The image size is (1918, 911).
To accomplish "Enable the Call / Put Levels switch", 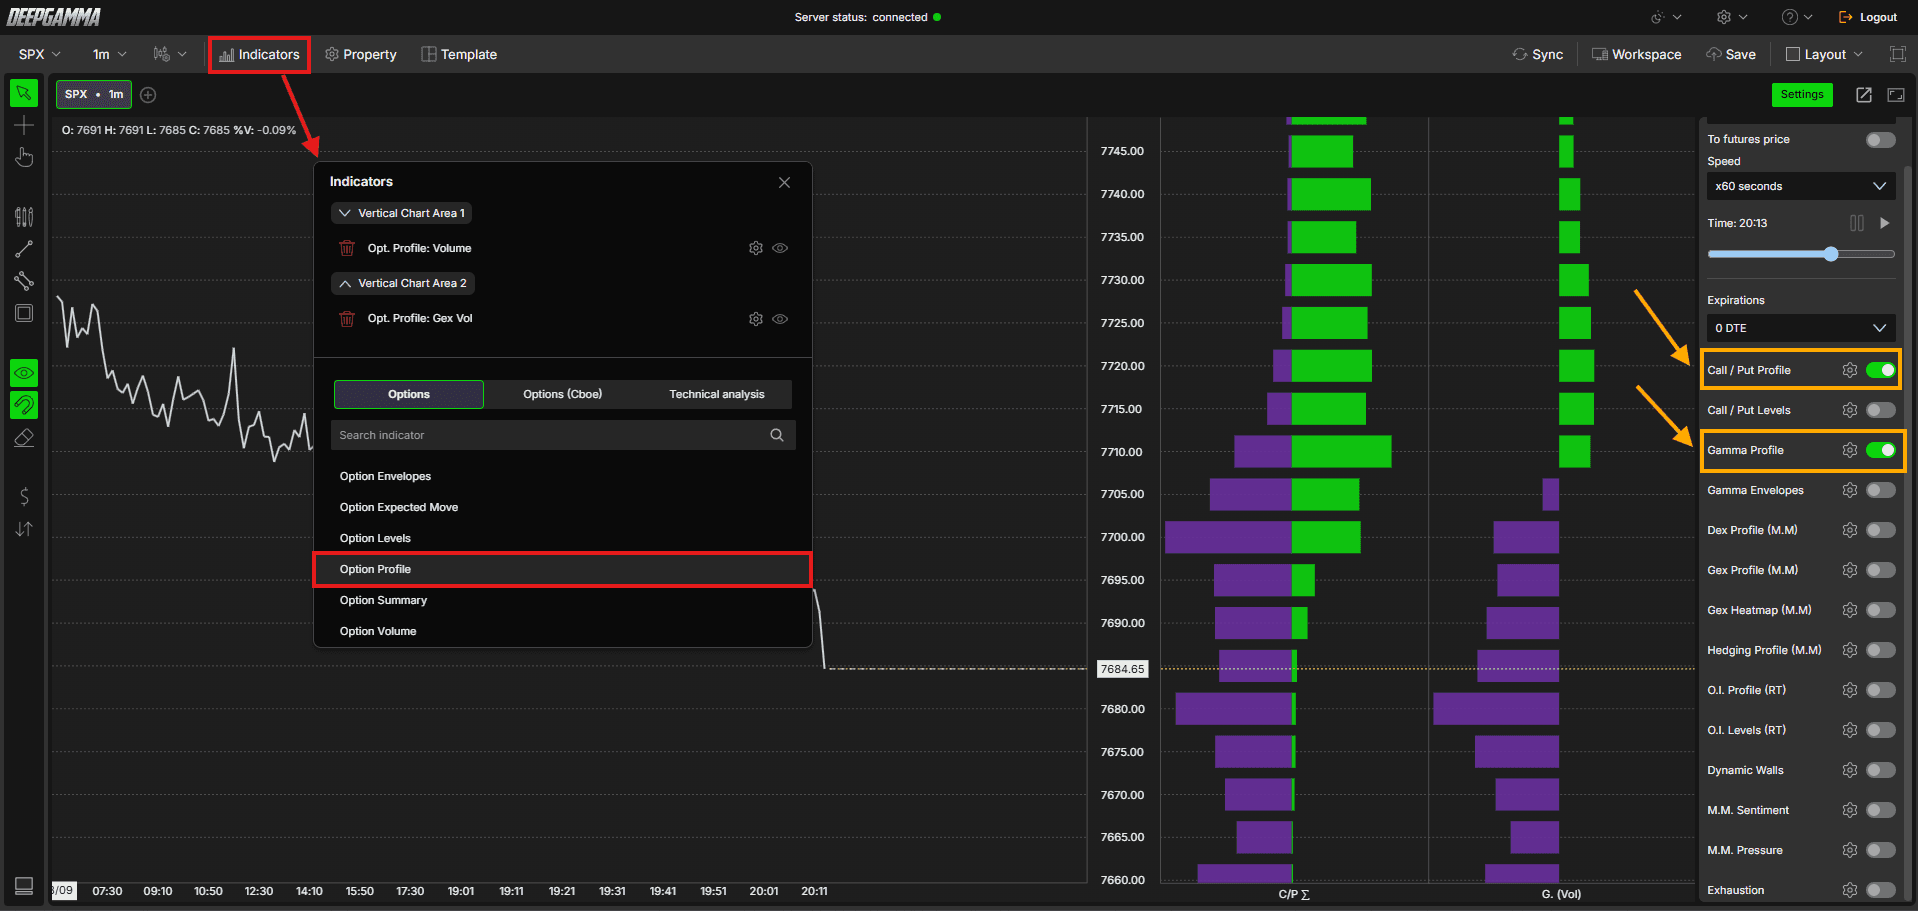I will pos(1881,410).
